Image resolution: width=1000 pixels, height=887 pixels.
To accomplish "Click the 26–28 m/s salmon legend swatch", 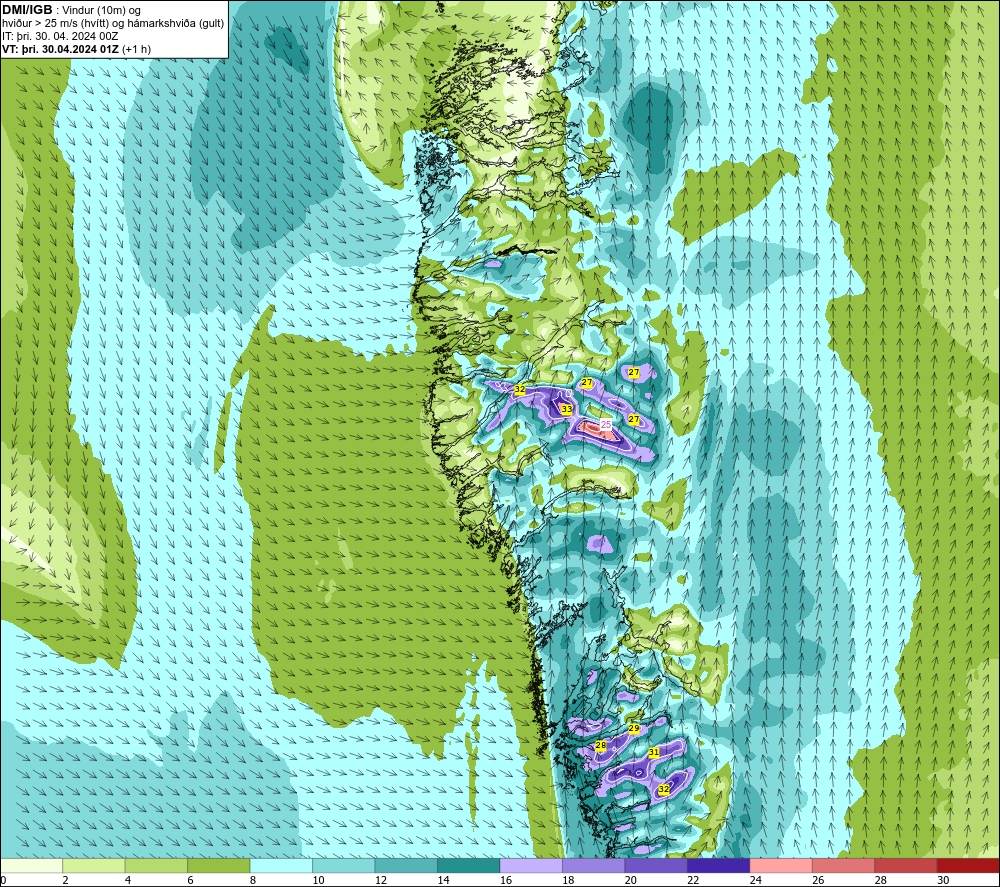I will [844, 865].
